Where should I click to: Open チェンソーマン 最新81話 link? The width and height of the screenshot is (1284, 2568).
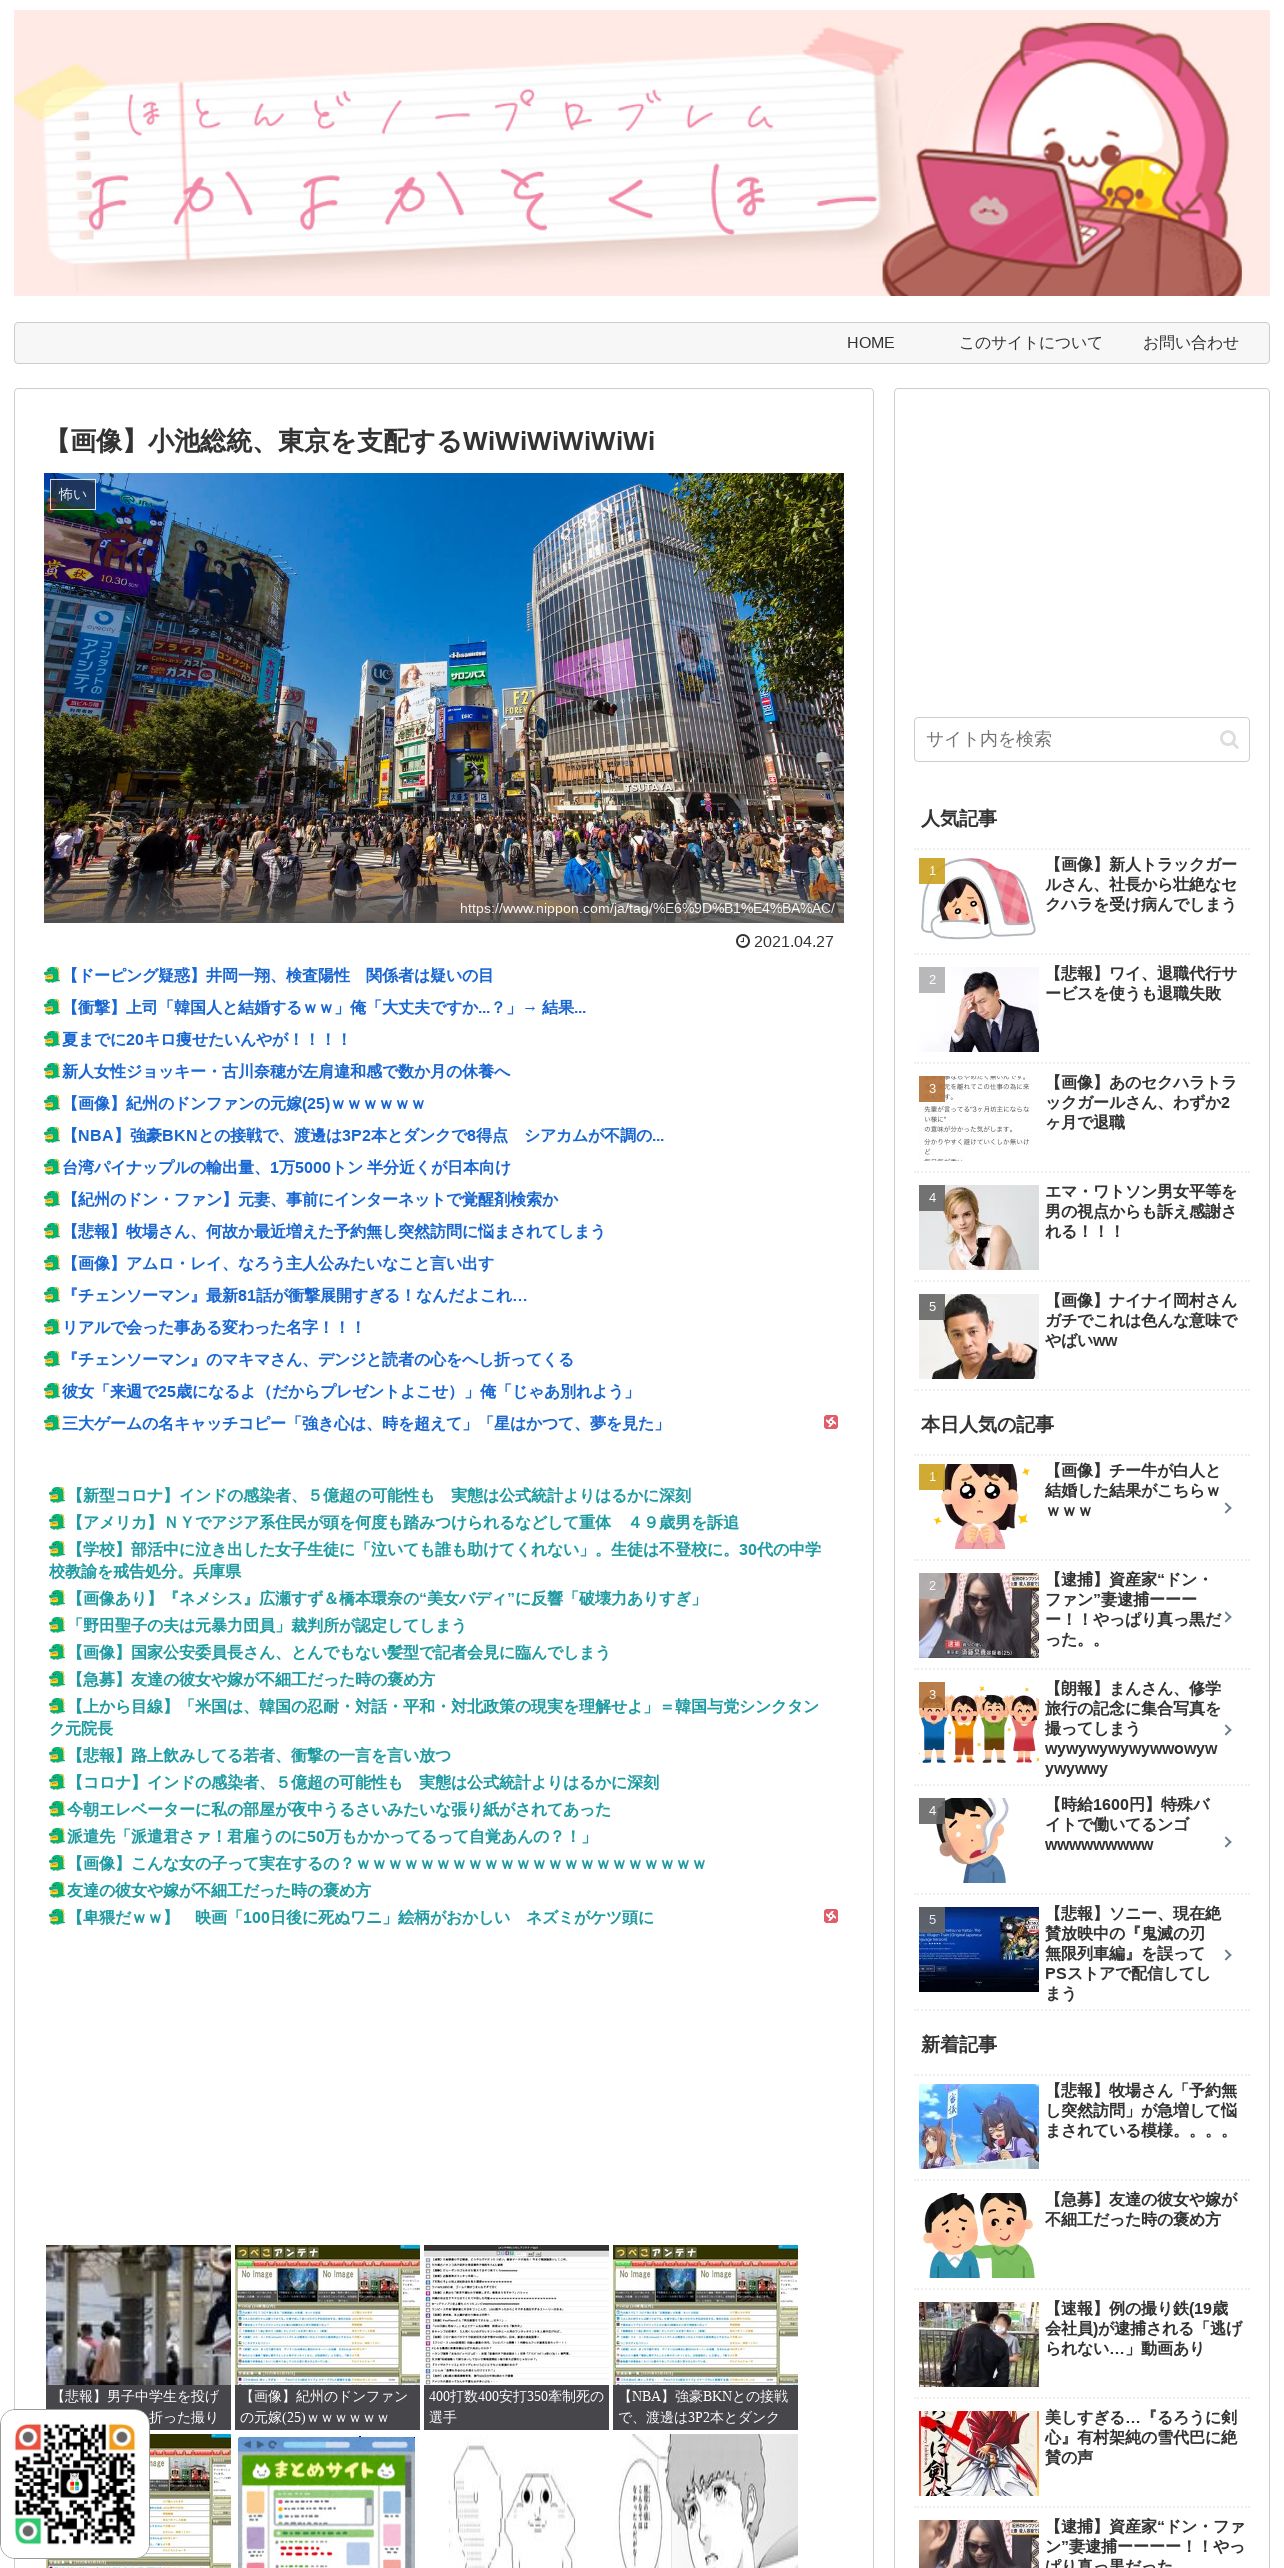point(295,1295)
